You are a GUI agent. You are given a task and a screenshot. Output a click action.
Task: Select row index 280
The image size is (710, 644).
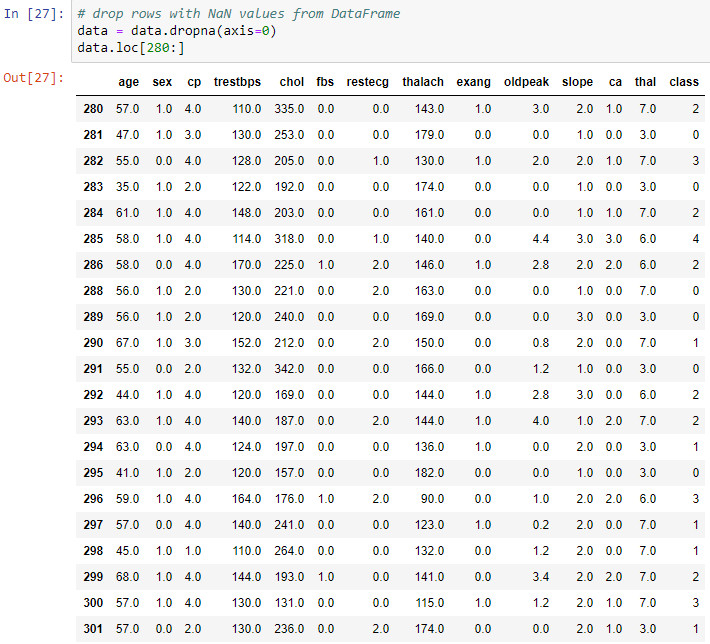pos(93,109)
